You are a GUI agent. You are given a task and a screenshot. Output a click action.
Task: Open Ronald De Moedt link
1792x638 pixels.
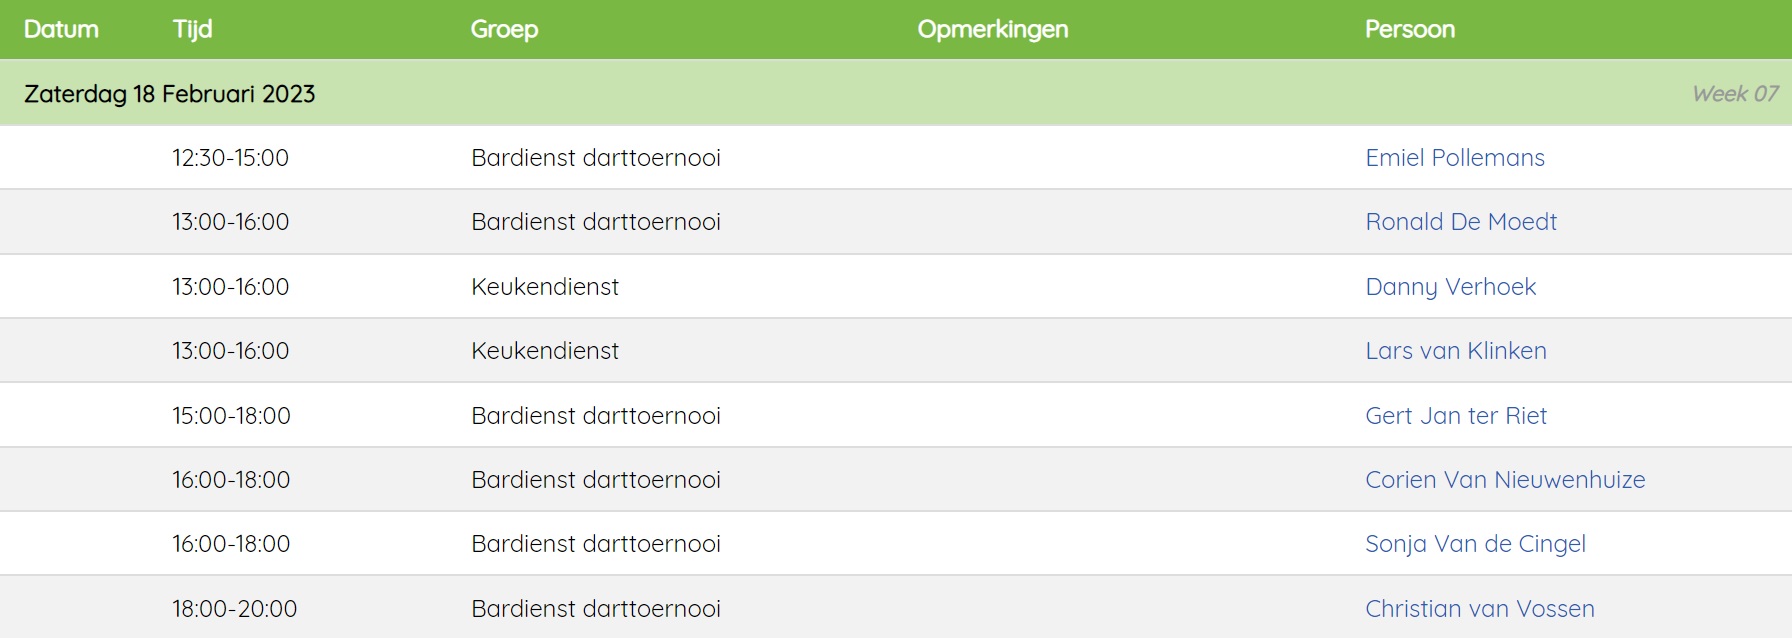click(x=1461, y=222)
